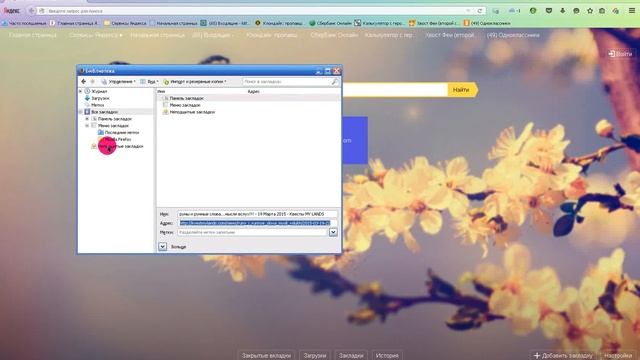Open the (49) Одноклассники bookmark in the bookmarks bar
Viewport: 640px width, 360px height.
tap(487, 23)
